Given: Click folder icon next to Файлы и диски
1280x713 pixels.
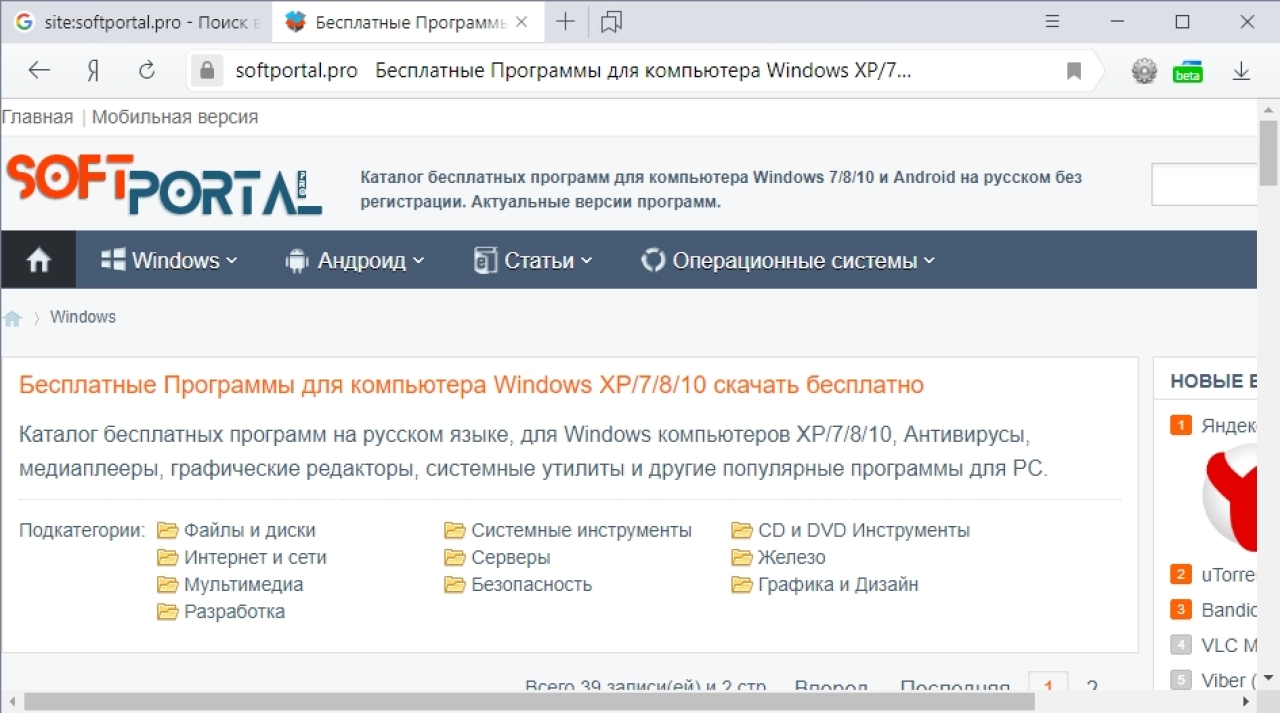Looking at the screenshot, I should coord(167,530).
